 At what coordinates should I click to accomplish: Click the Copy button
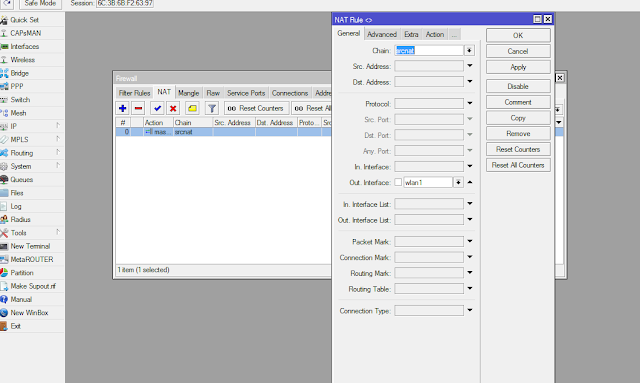click(518, 118)
